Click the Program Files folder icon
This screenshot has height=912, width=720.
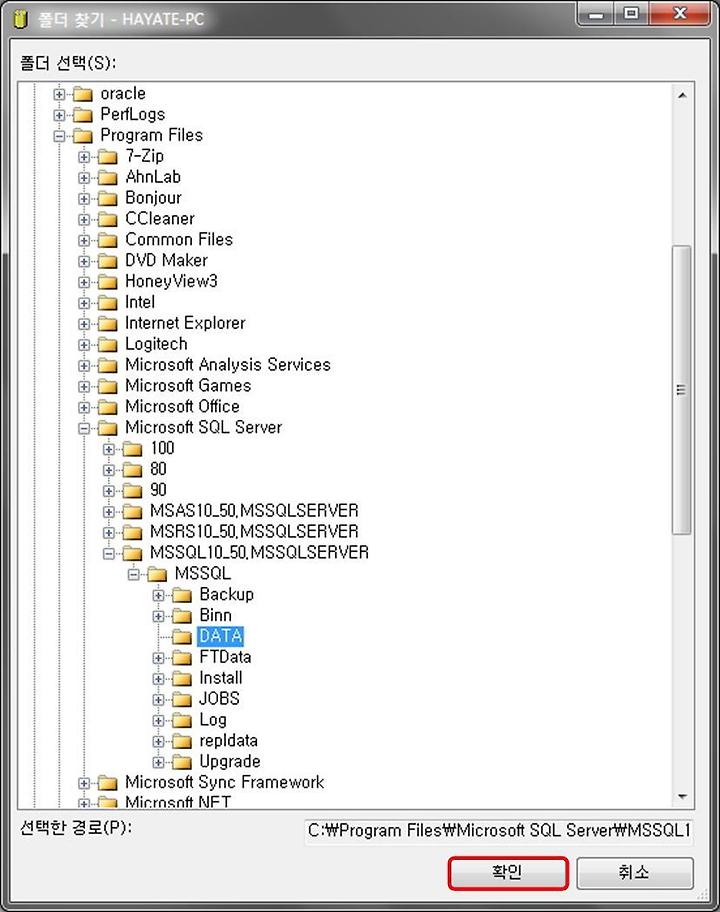click(x=83, y=136)
